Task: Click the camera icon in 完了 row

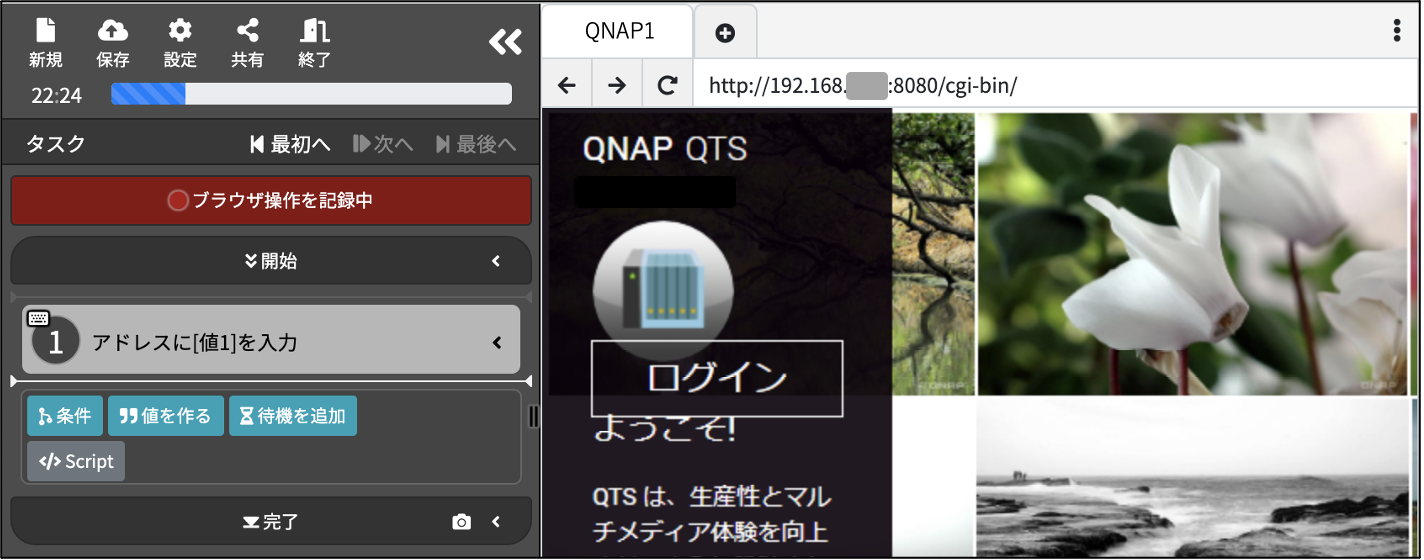Action: pyautogui.click(x=461, y=522)
